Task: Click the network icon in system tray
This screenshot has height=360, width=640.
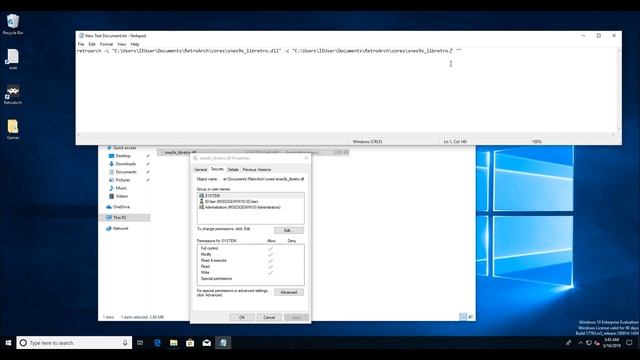Action: click(x=589, y=343)
